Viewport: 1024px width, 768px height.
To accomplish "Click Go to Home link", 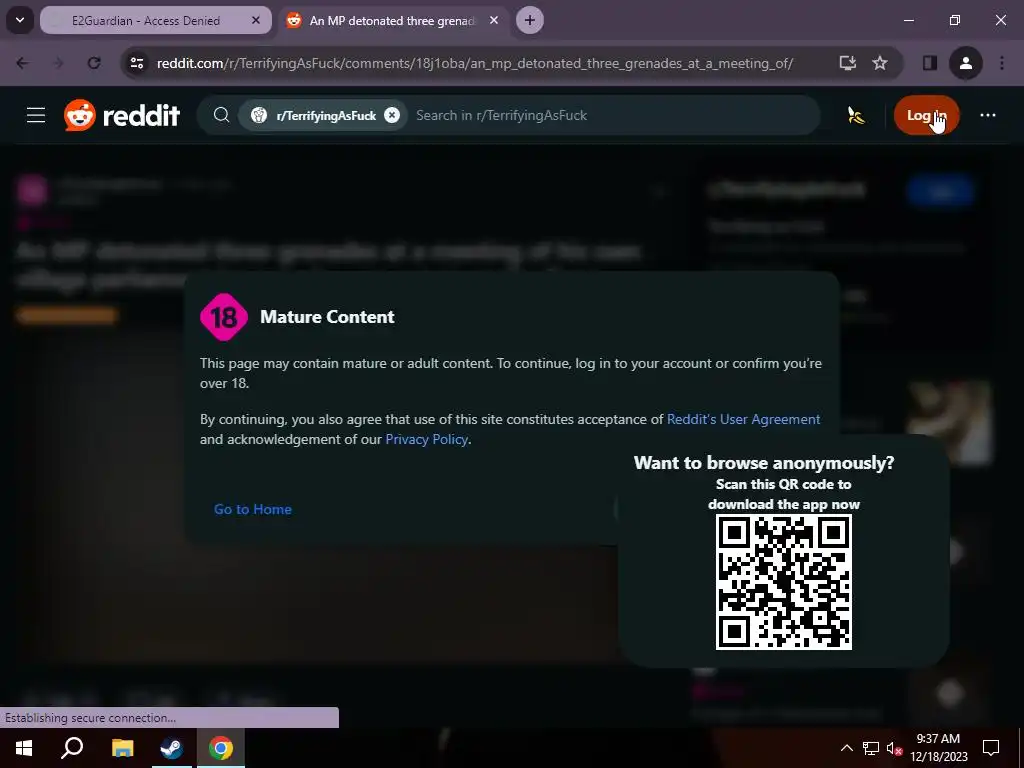I will [253, 509].
